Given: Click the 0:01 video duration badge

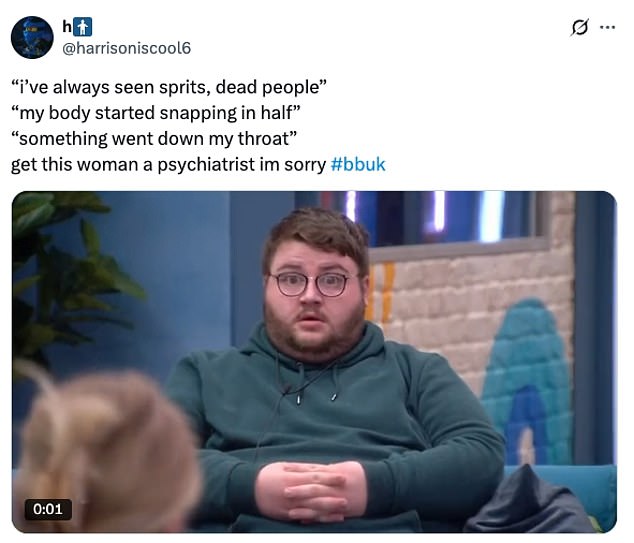Looking at the screenshot, I should [48, 509].
